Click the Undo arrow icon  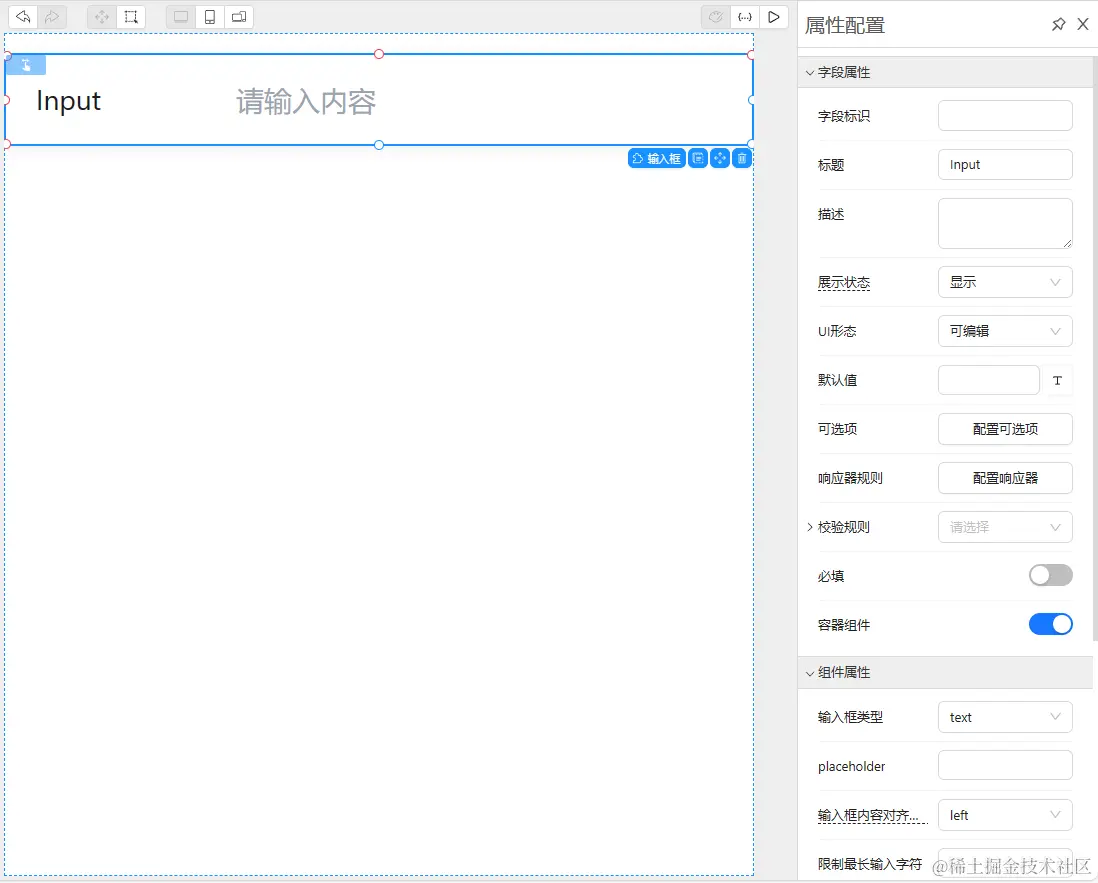pyautogui.click(x=22, y=16)
